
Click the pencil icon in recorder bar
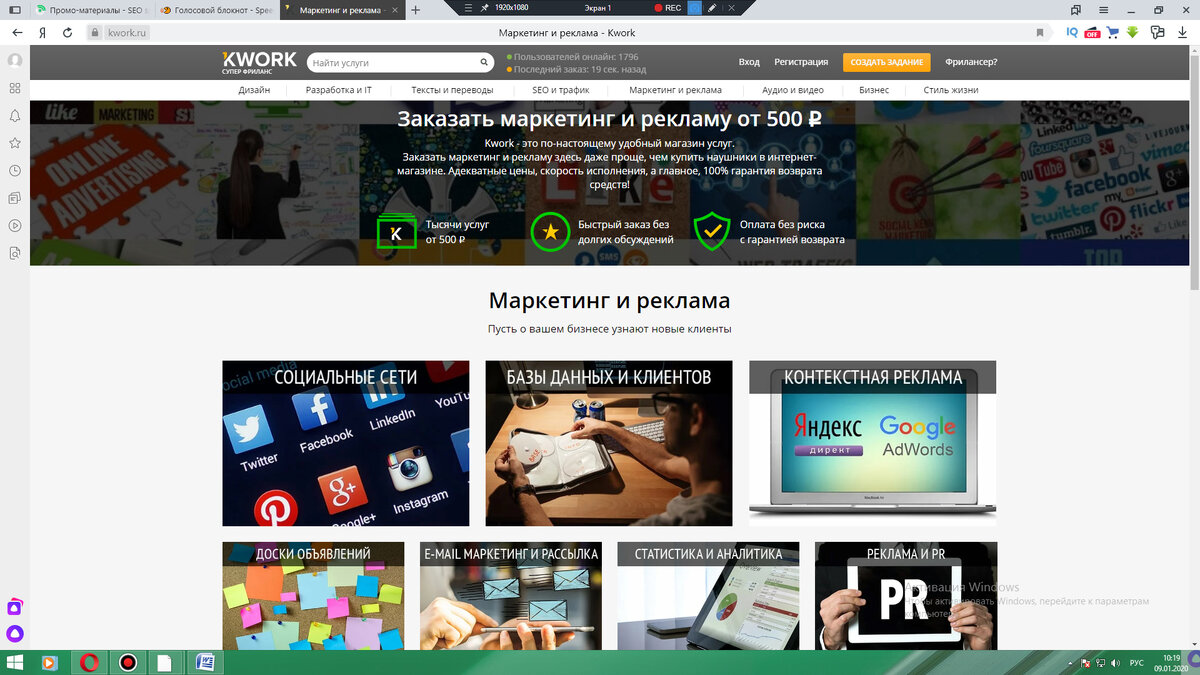pyautogui.click(x=712, y=7)
